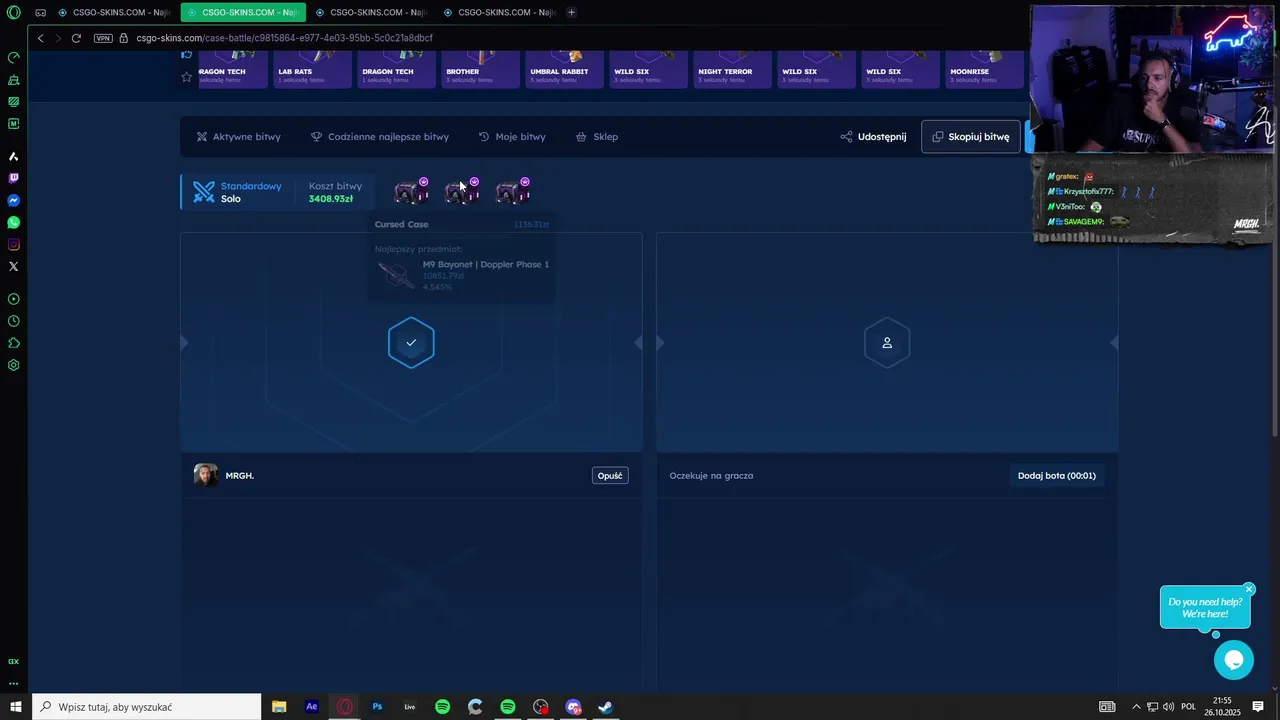Click the 'Oczekuje na gracza' text
This screenshot has width=1280, height=720.
[711, 476]
